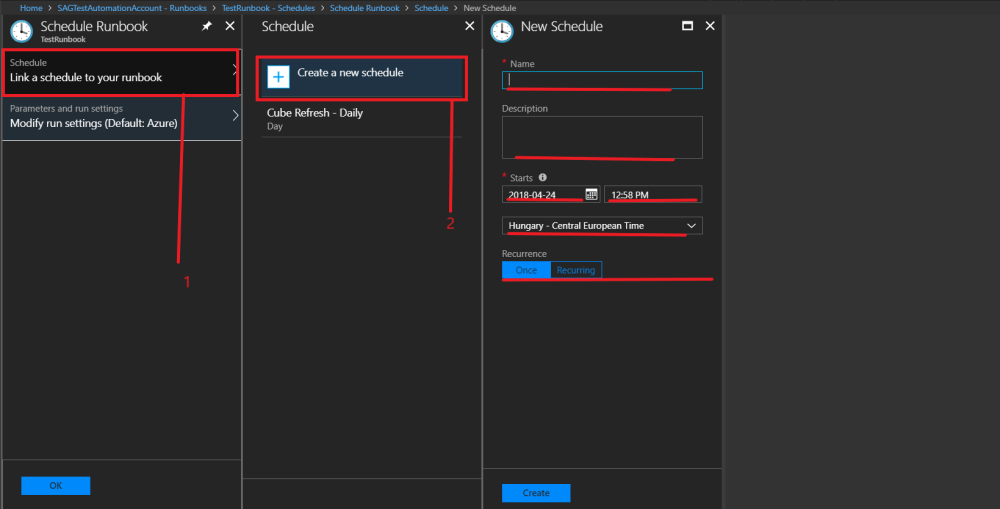Click the Create button
Viewport: 1000px width, 509px height.
pyautogui.click(x=536, y=493)
